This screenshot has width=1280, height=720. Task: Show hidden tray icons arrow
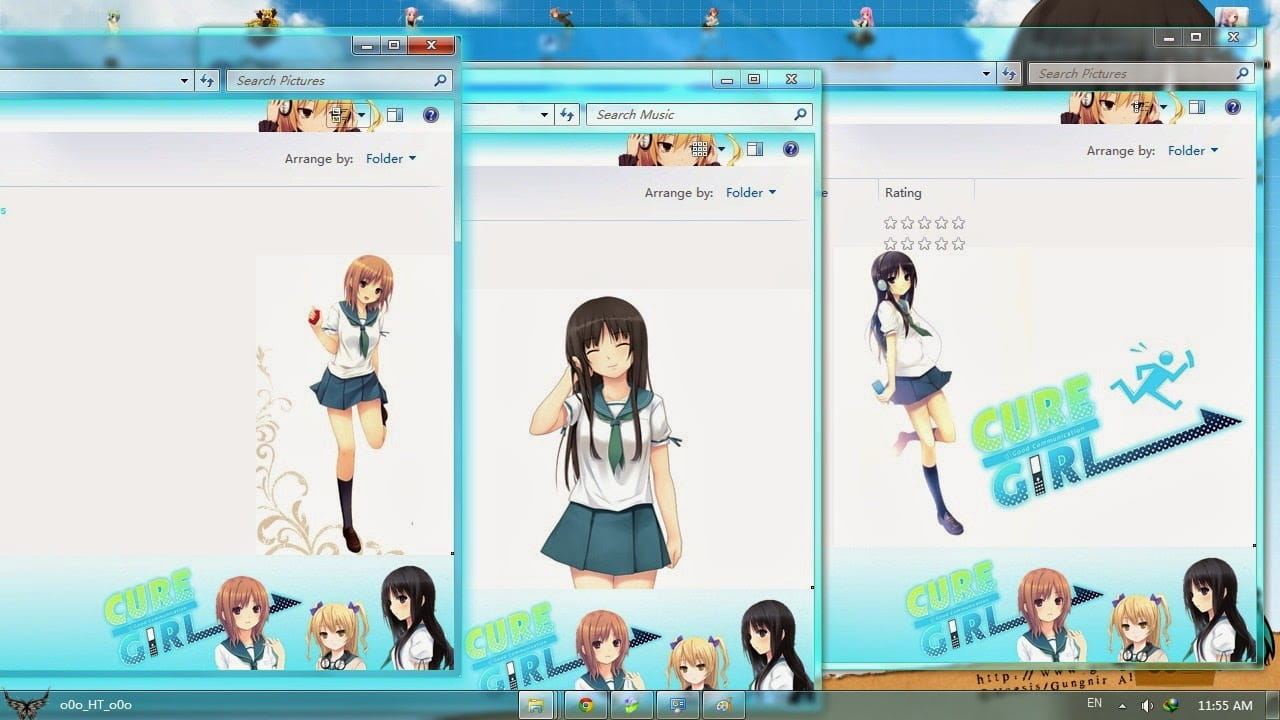point(1124,705)
